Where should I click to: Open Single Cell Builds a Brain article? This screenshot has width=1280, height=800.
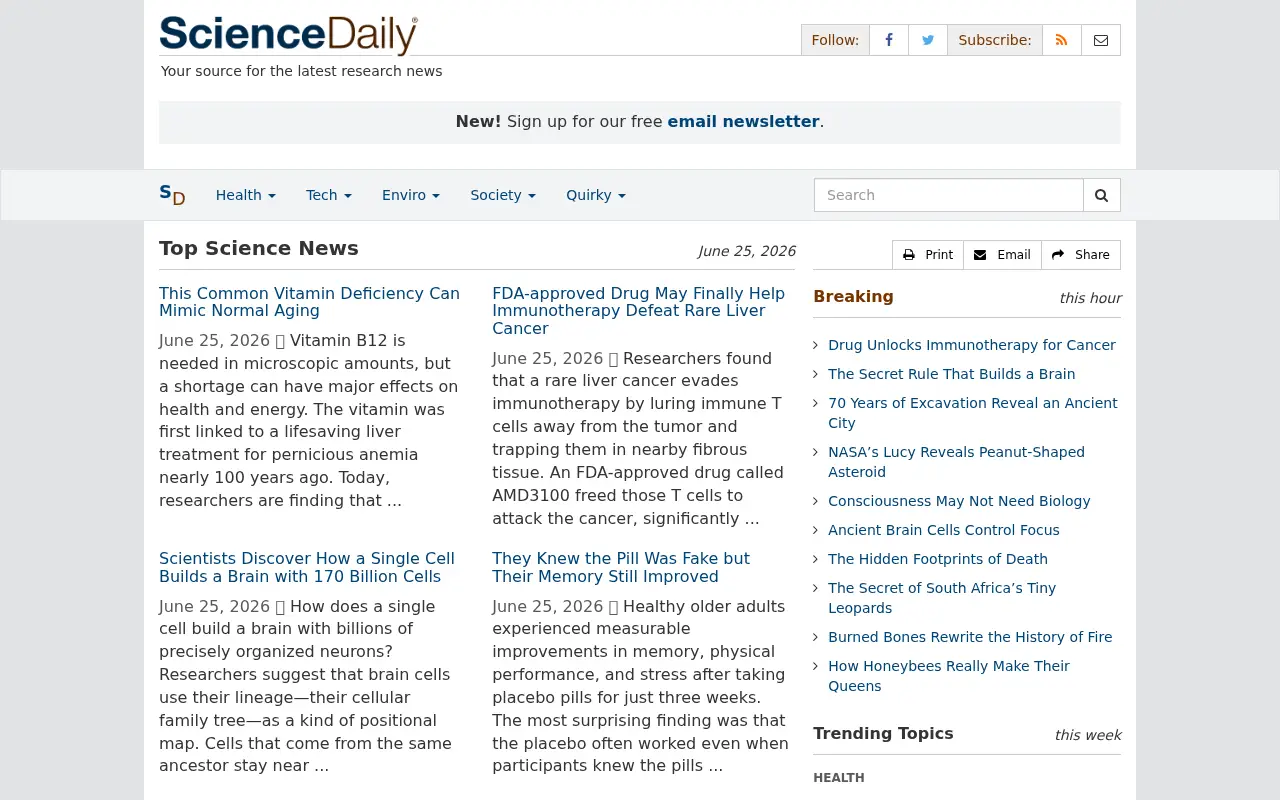point(307,567)
